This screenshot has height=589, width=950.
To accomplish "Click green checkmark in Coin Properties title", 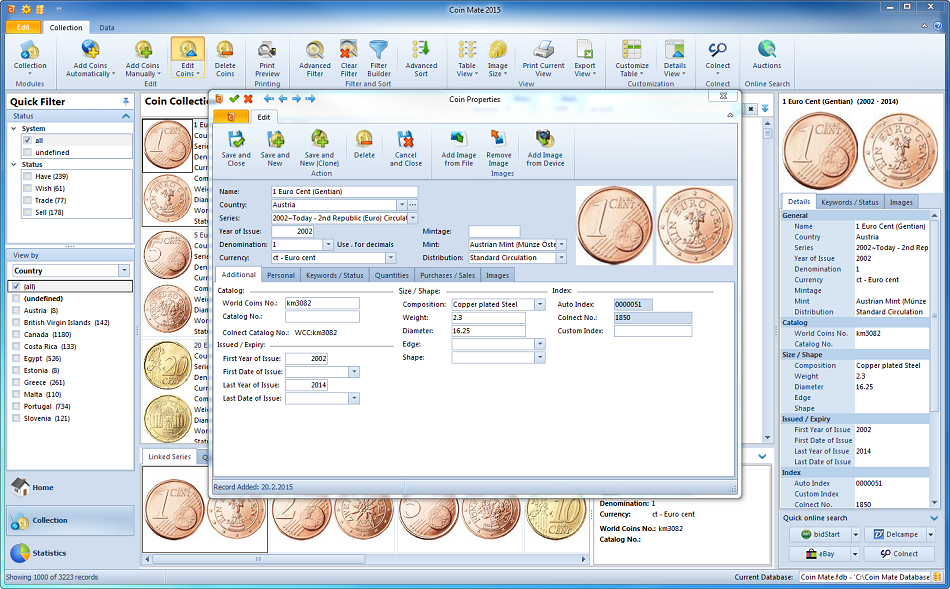I will [x=234, y=99].
